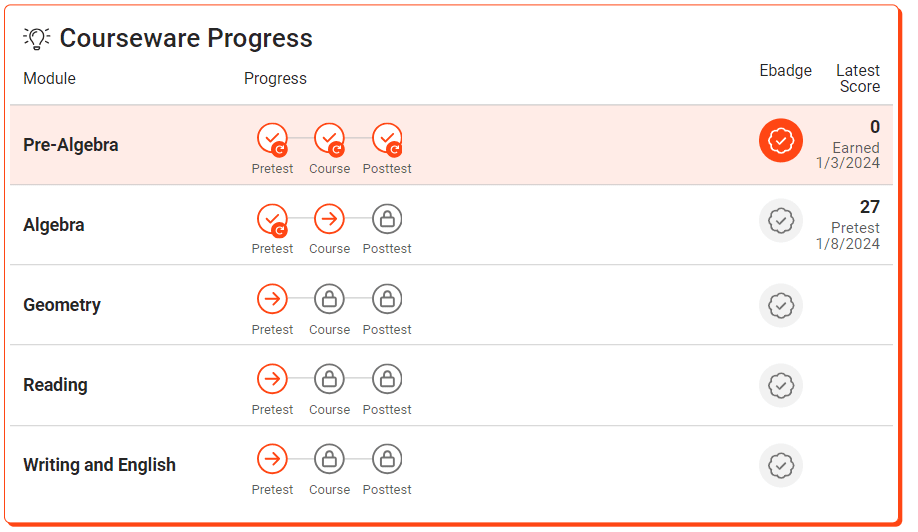Click the Geometry Ebadge icon
This screenshot has width=918, height=532.
click(780, 306)
